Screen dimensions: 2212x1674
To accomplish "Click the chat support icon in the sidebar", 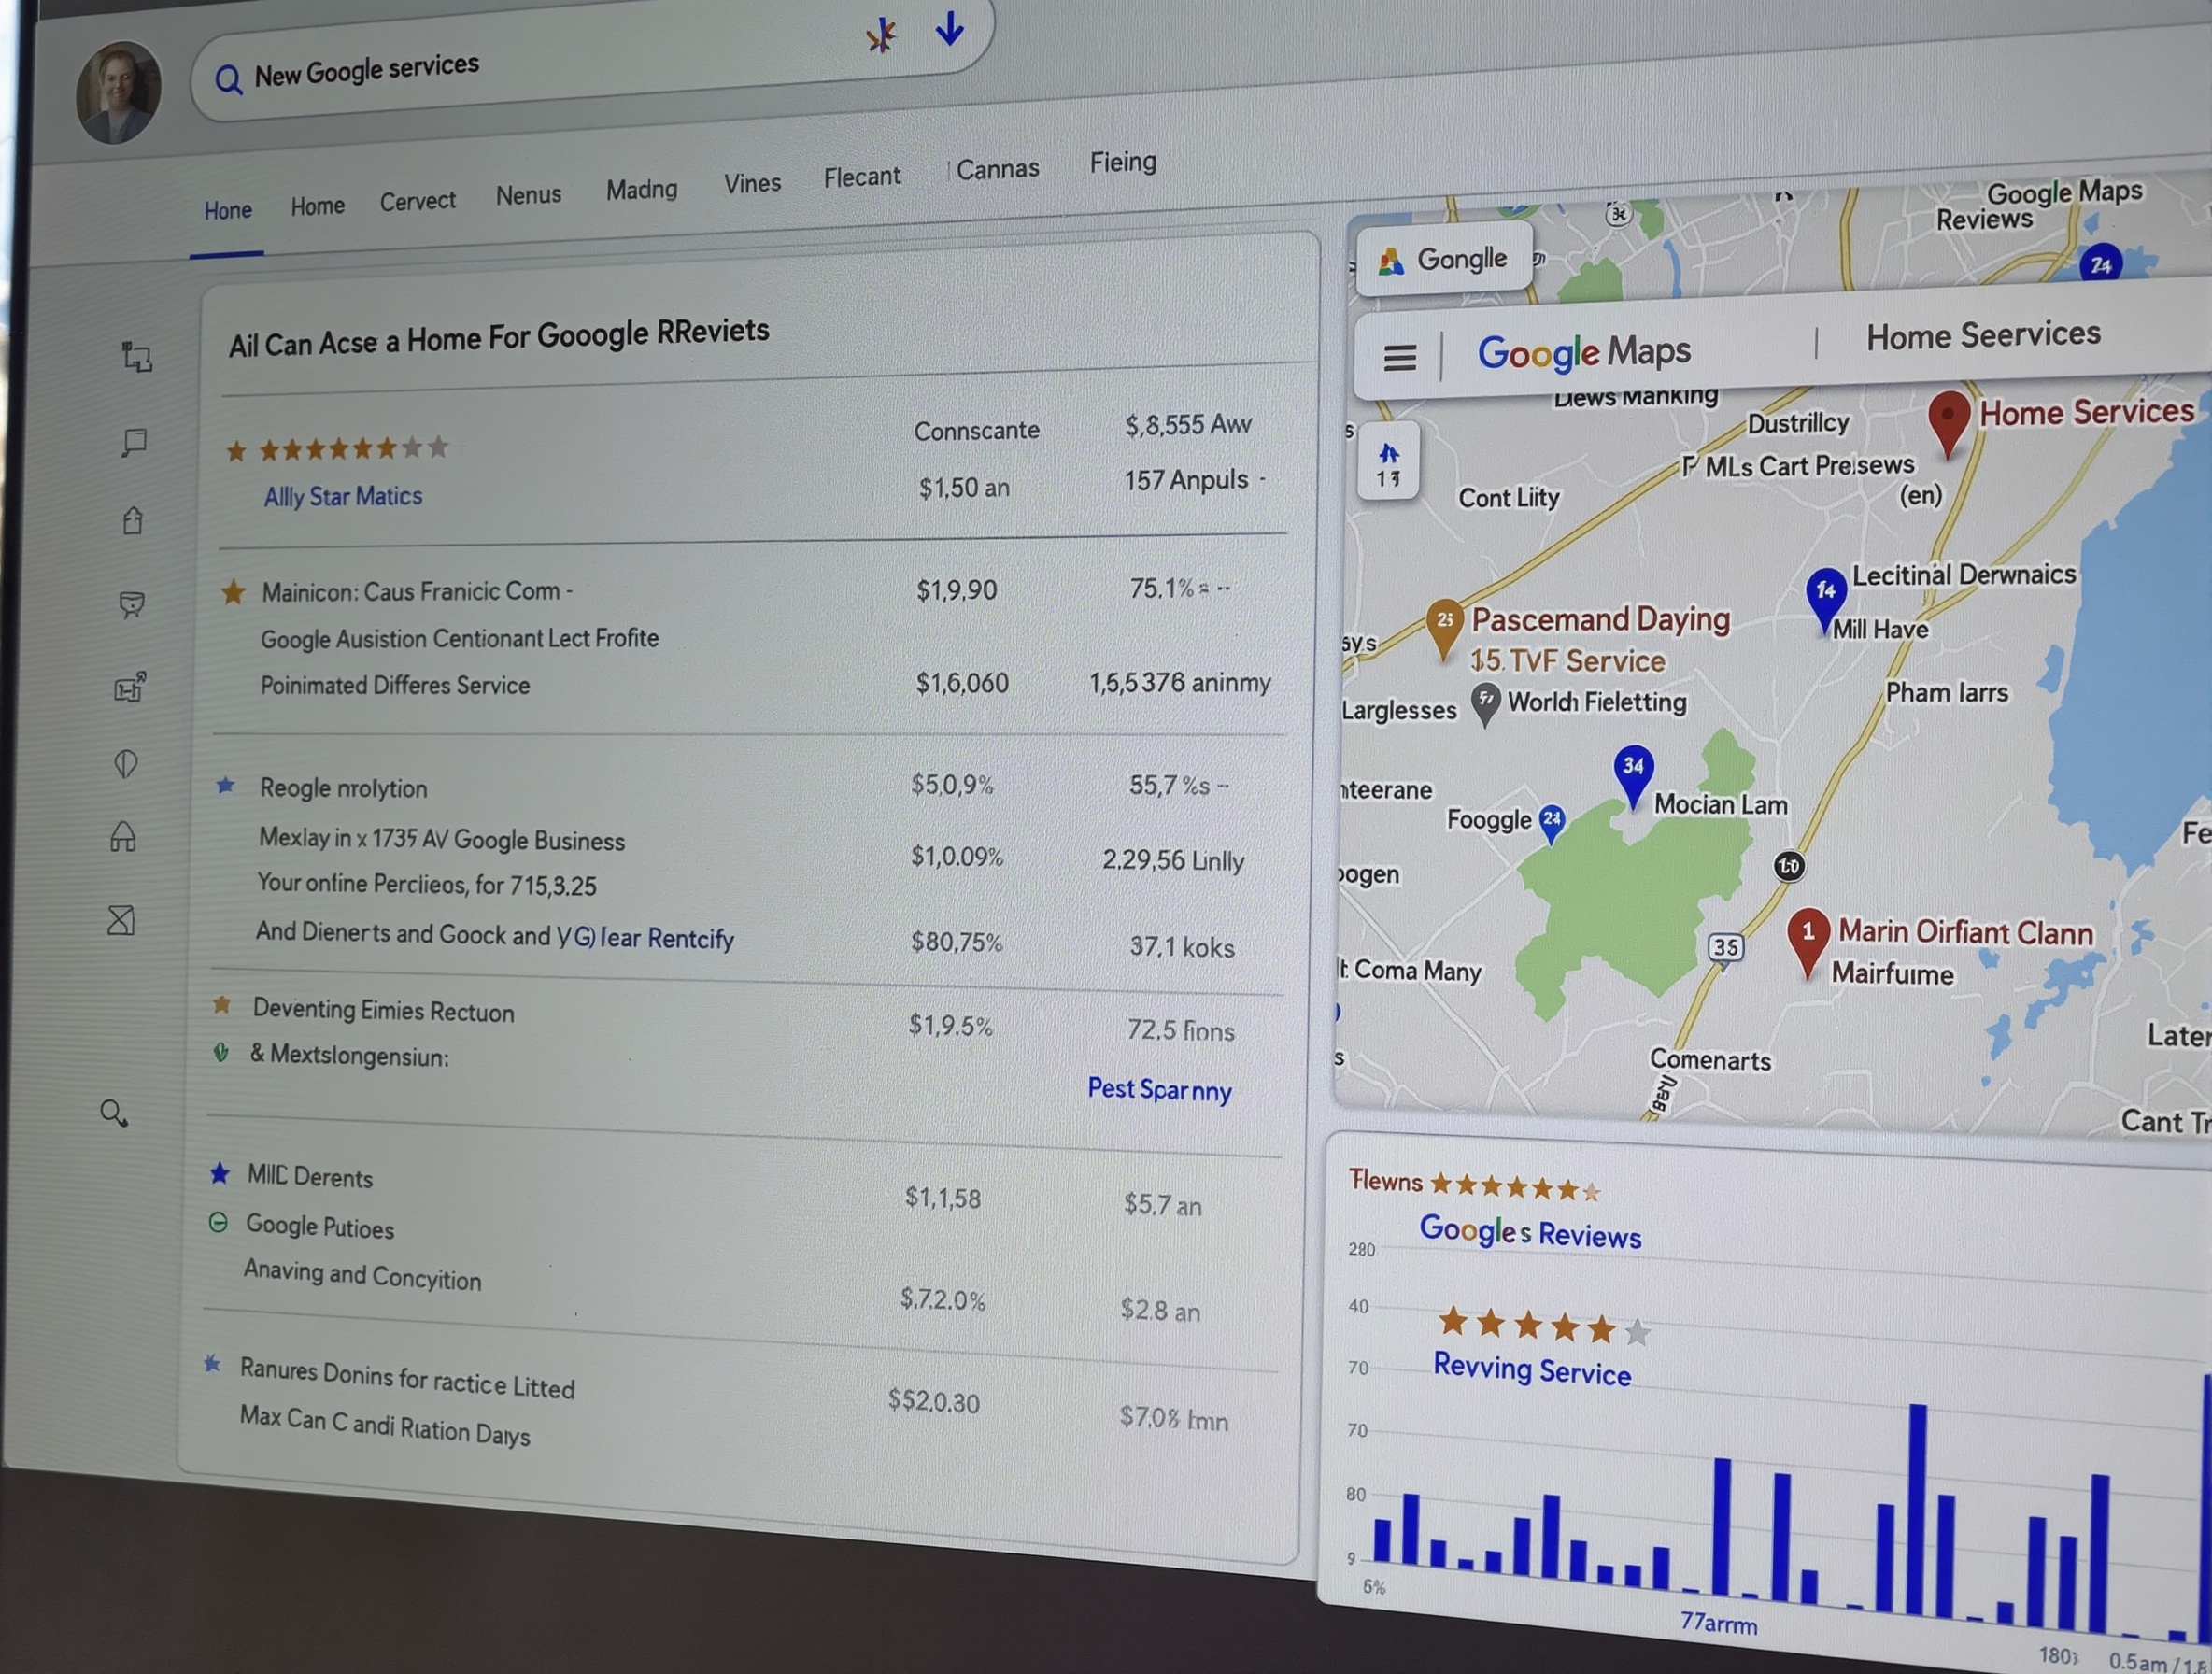I will coord(132,605).
